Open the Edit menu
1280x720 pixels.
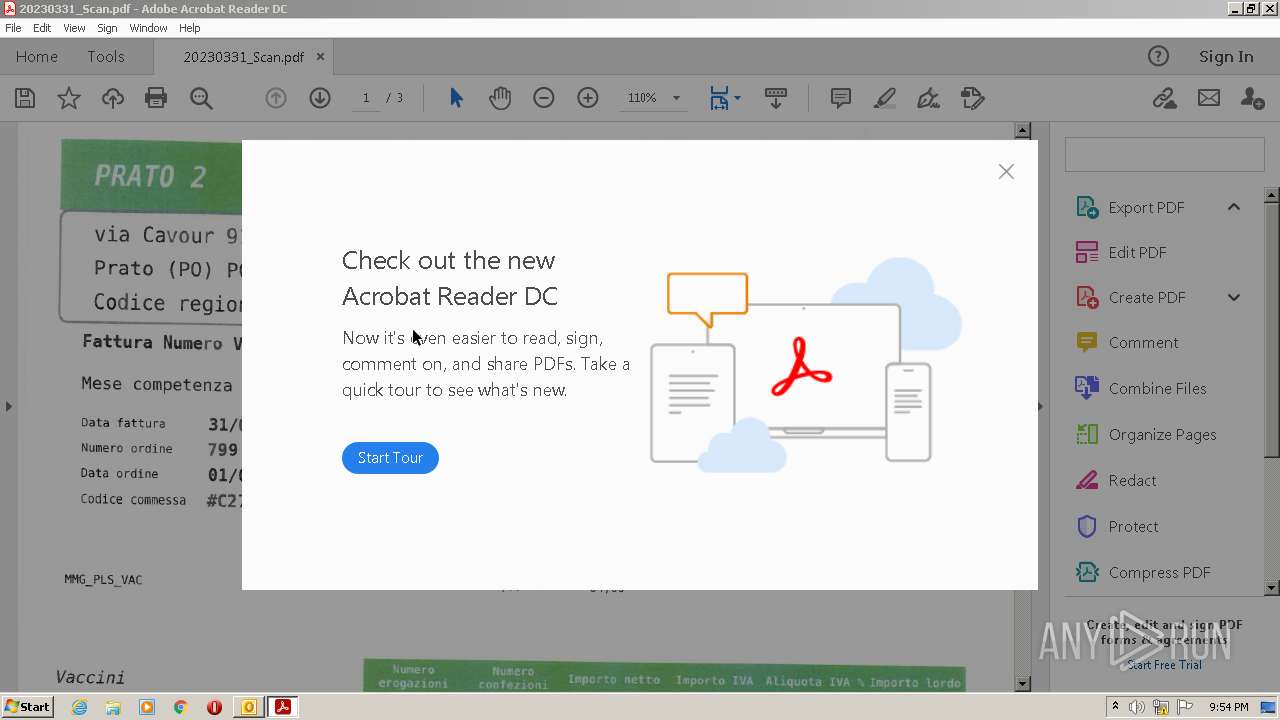42,28
